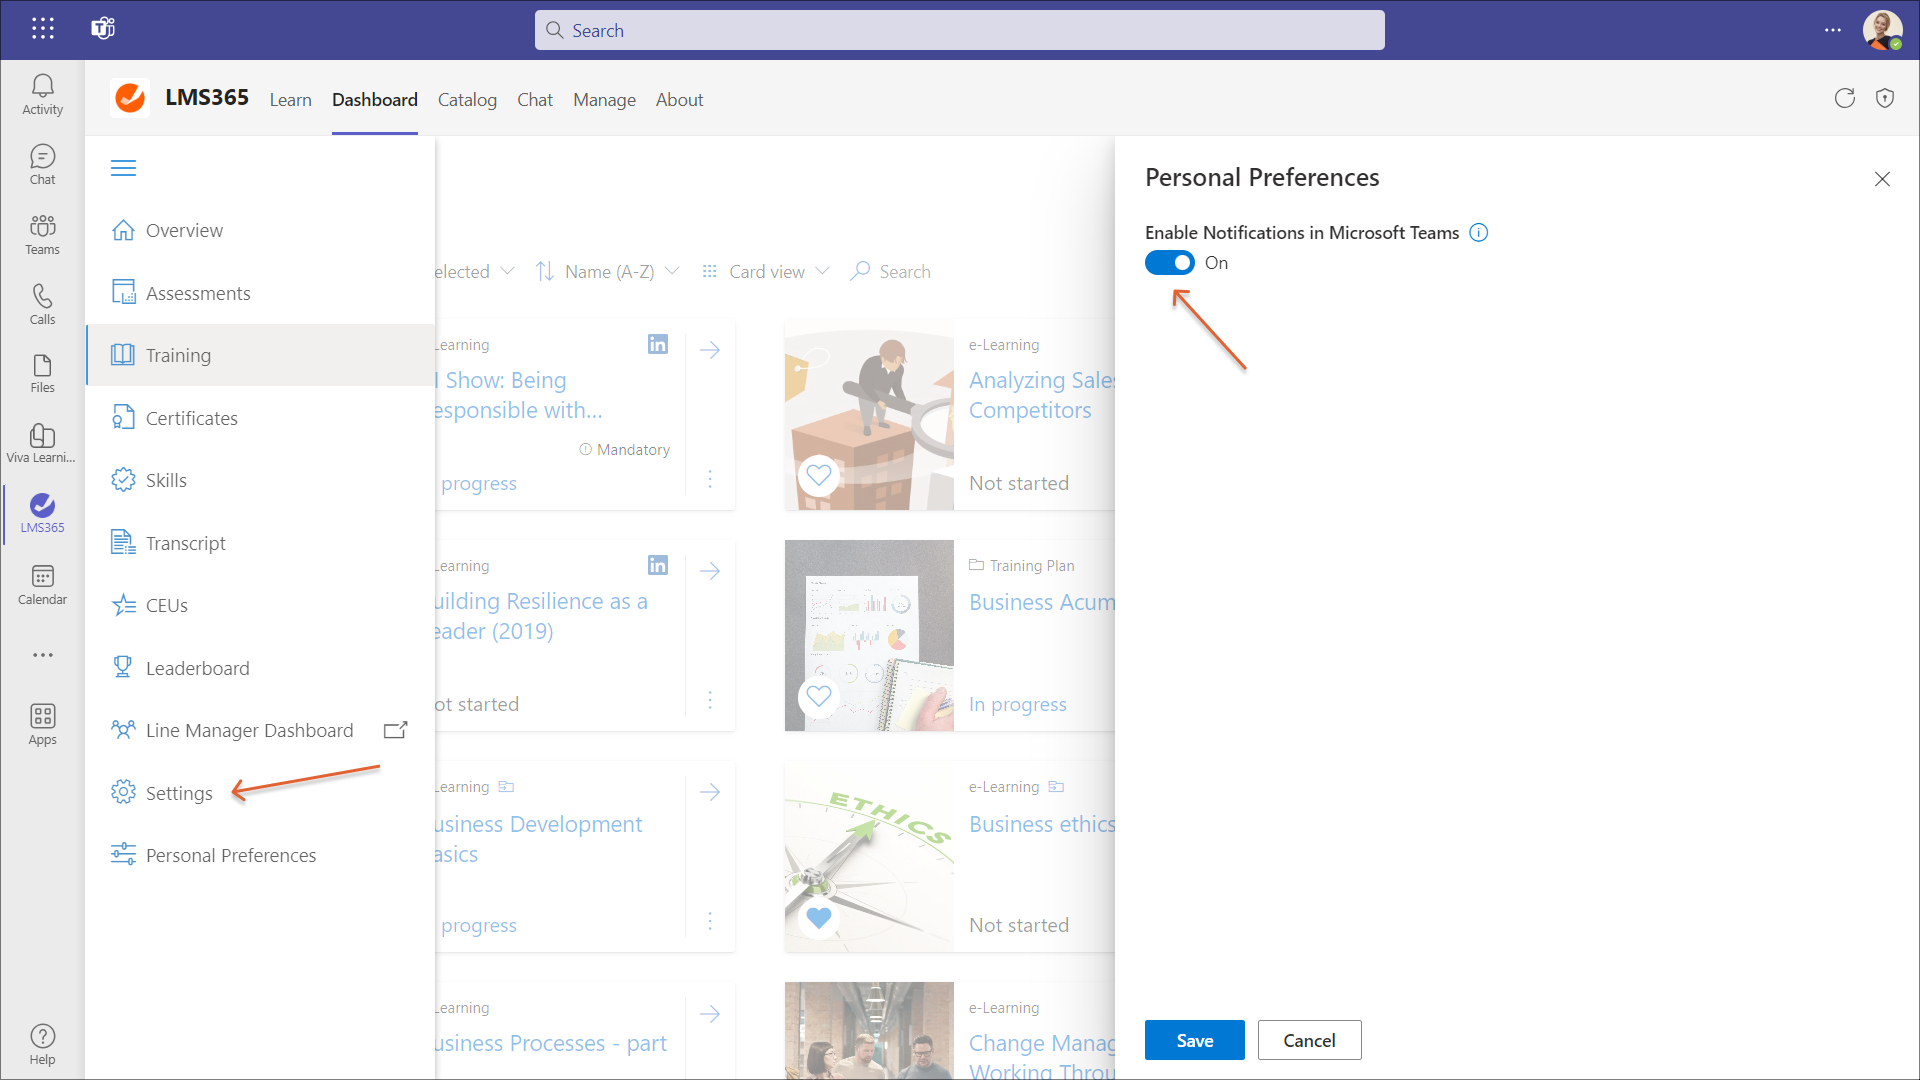
Task: Open the Teams Calendar from the left rail
Action: [42, 584]
